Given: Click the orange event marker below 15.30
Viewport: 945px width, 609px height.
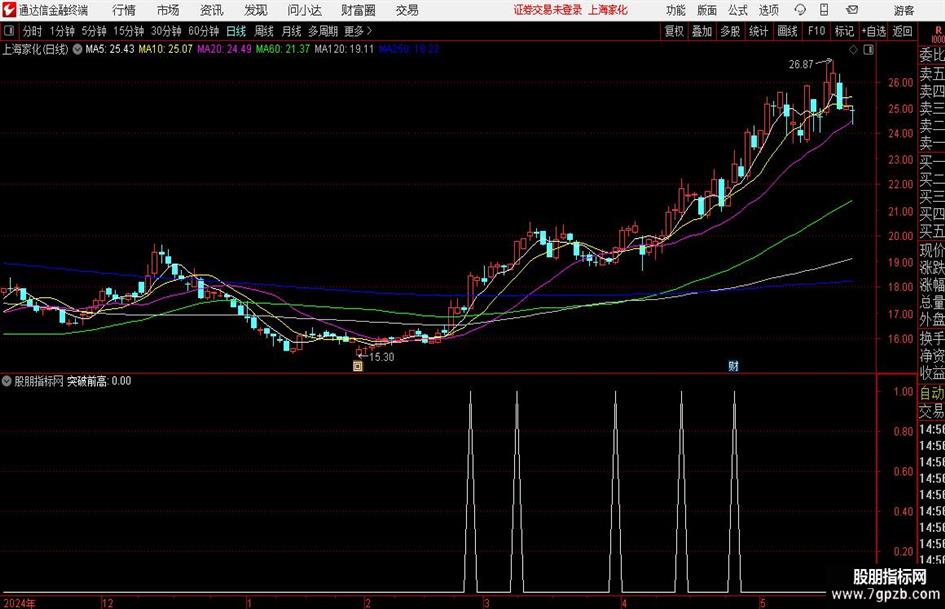Looking at the screenshot, I should 358,366.
